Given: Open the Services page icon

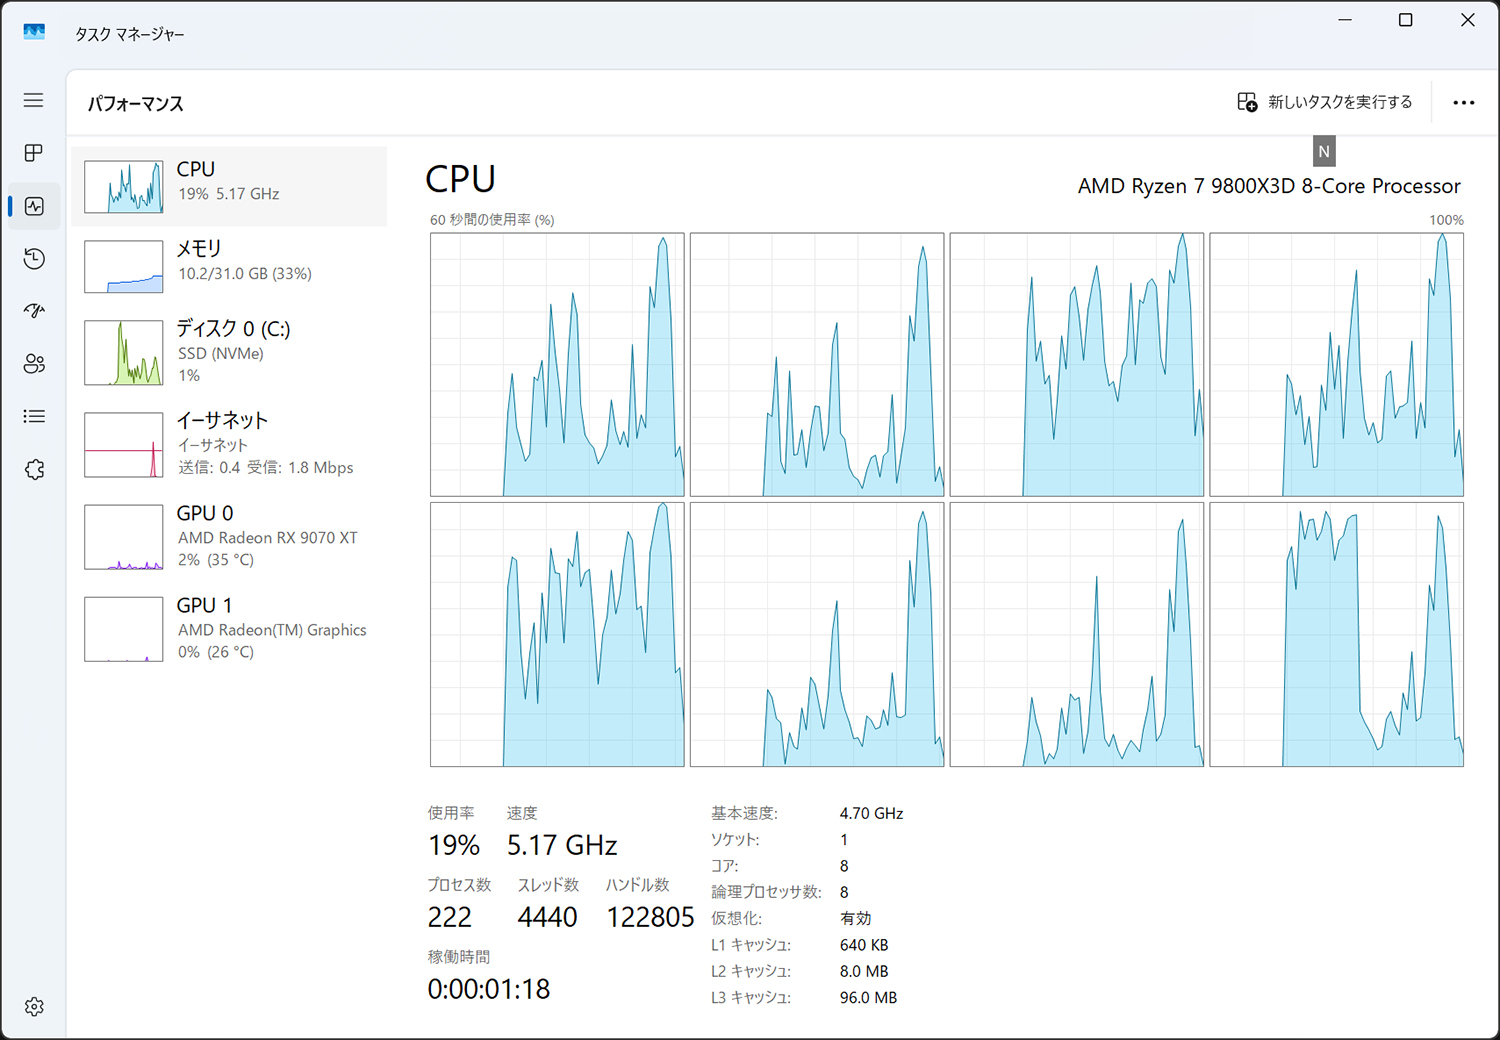Looking at the screenshot, I should pos(34,469).
